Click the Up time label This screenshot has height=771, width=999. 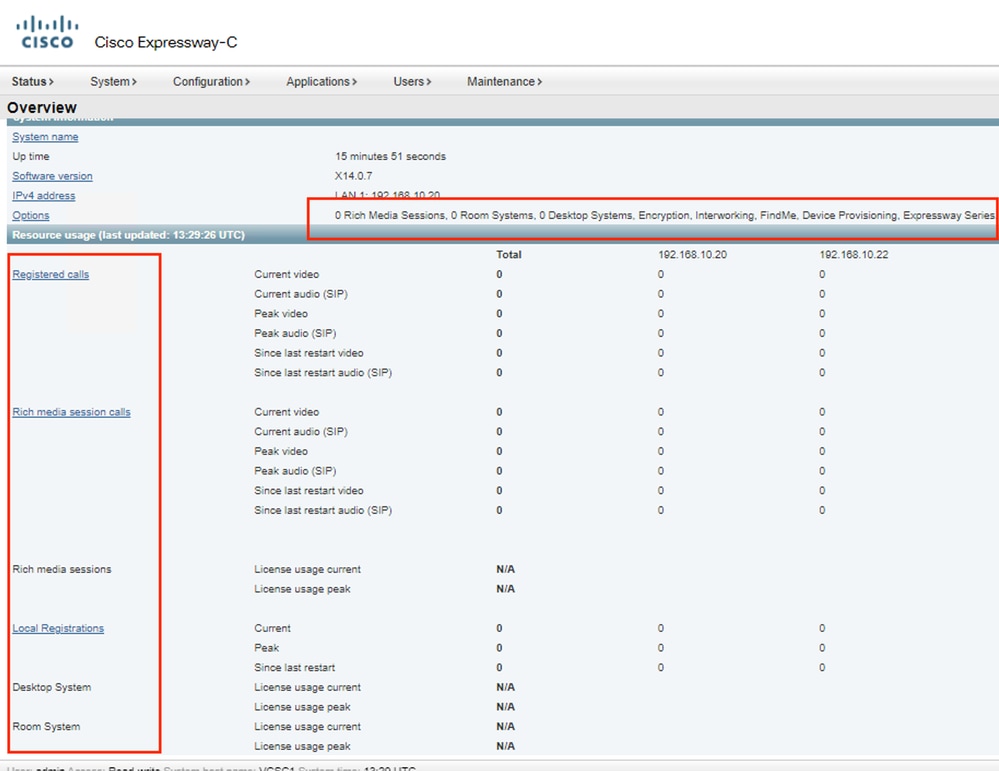point(31,156)
